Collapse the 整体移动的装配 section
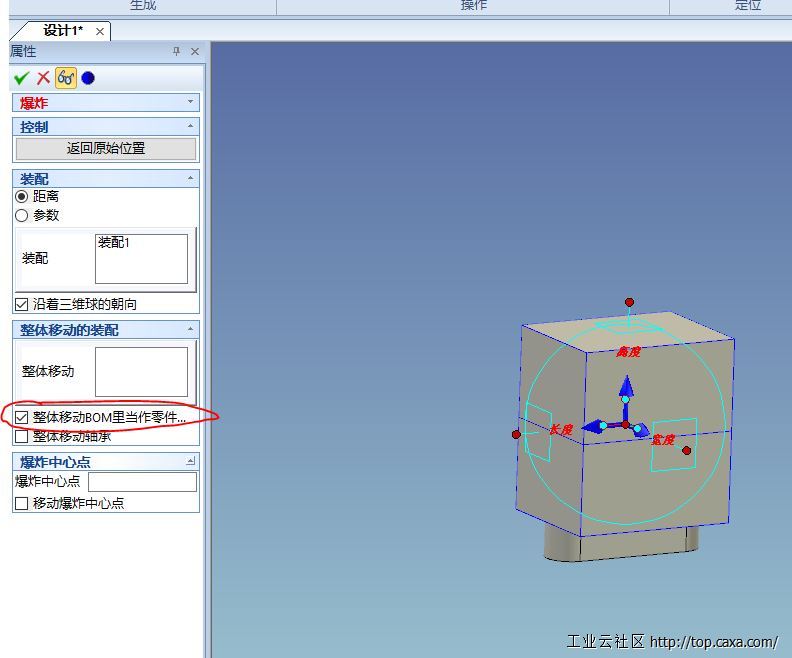 (x=190, y=330)
